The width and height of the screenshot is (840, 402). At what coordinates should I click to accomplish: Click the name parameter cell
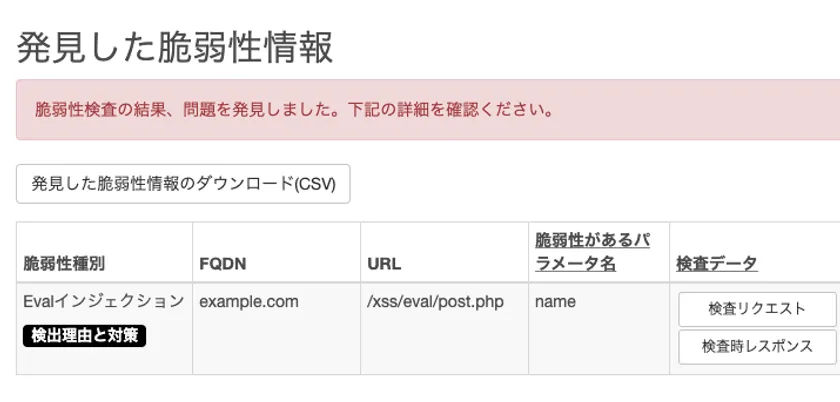(556, 301)
